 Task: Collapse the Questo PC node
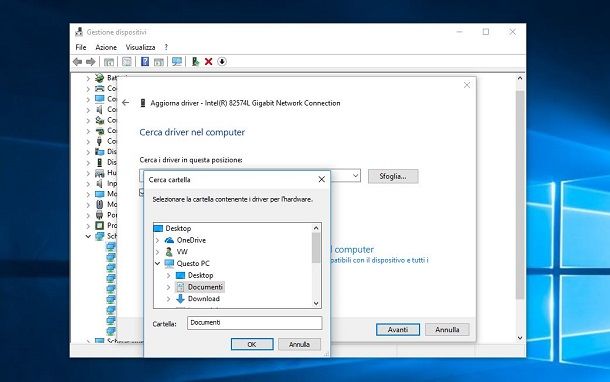158,263
